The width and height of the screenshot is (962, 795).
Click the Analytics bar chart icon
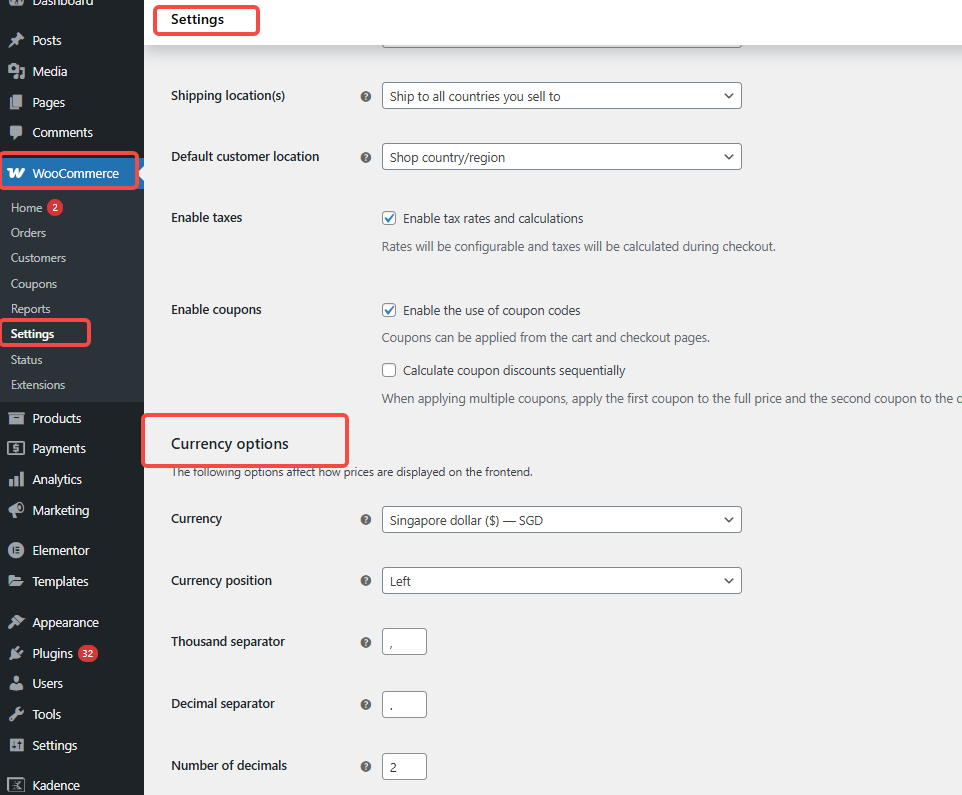point(16,480)
